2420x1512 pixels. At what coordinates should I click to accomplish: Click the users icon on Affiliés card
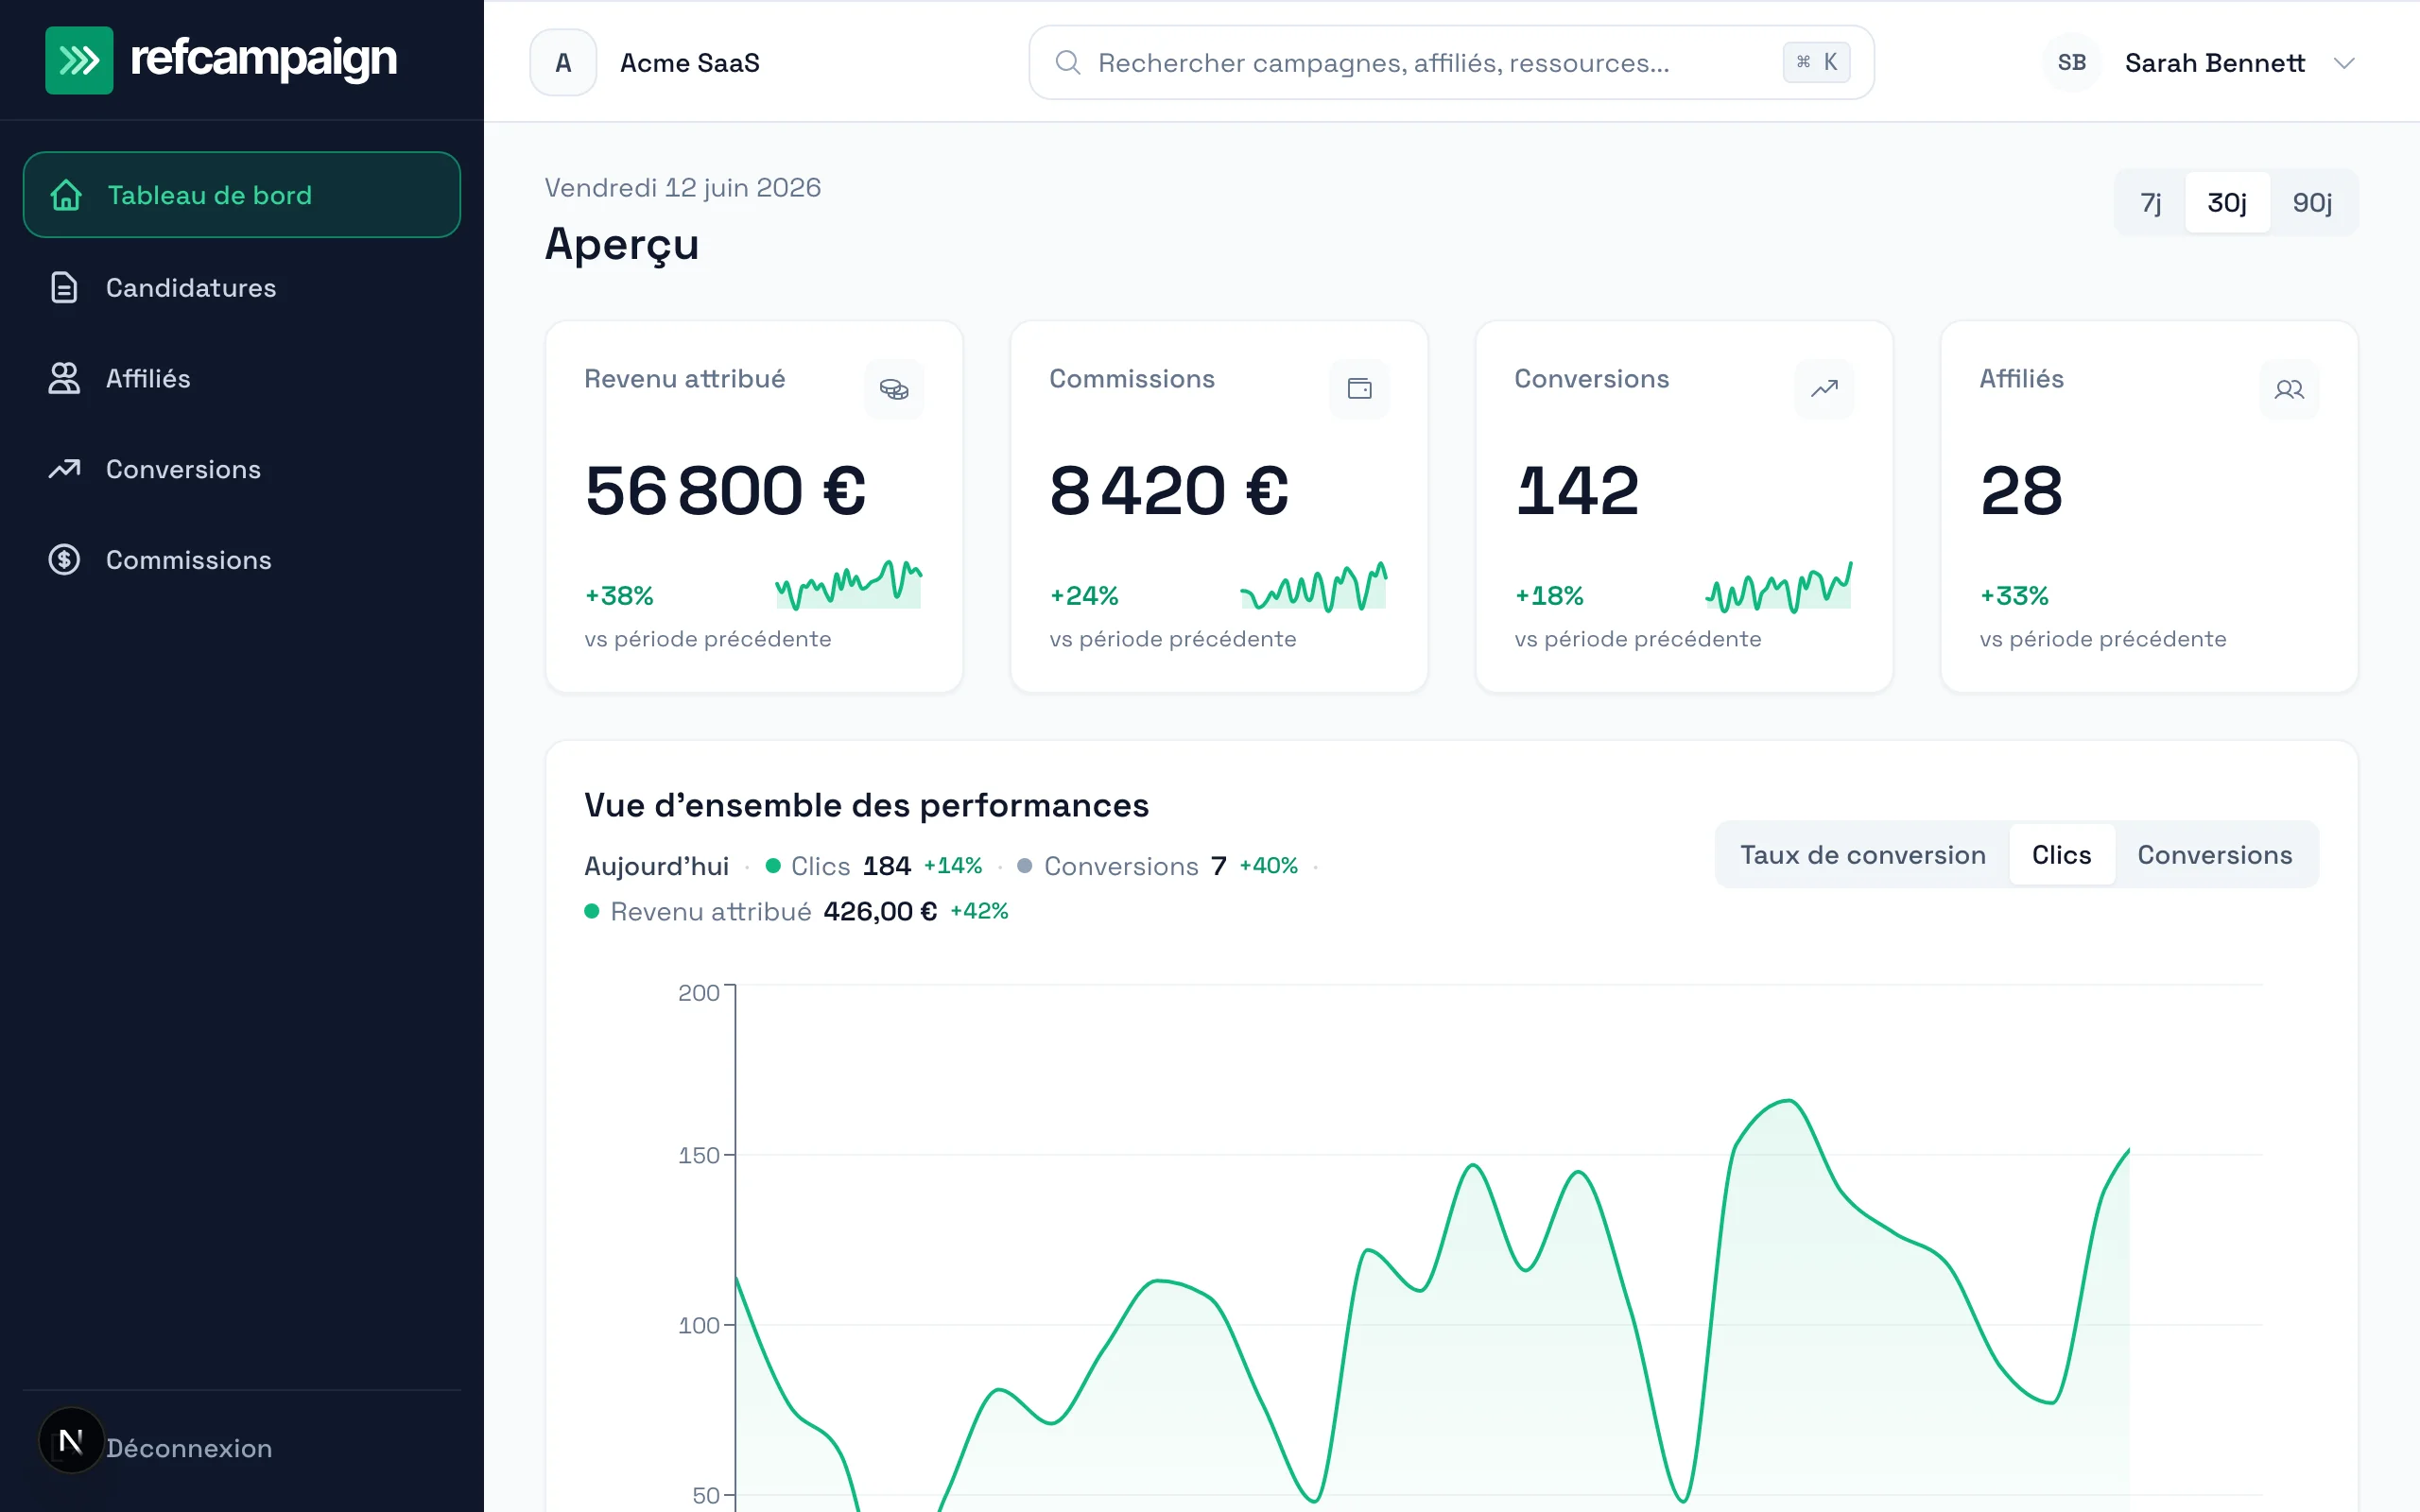pyautogui.click(x=2289, y=389)
